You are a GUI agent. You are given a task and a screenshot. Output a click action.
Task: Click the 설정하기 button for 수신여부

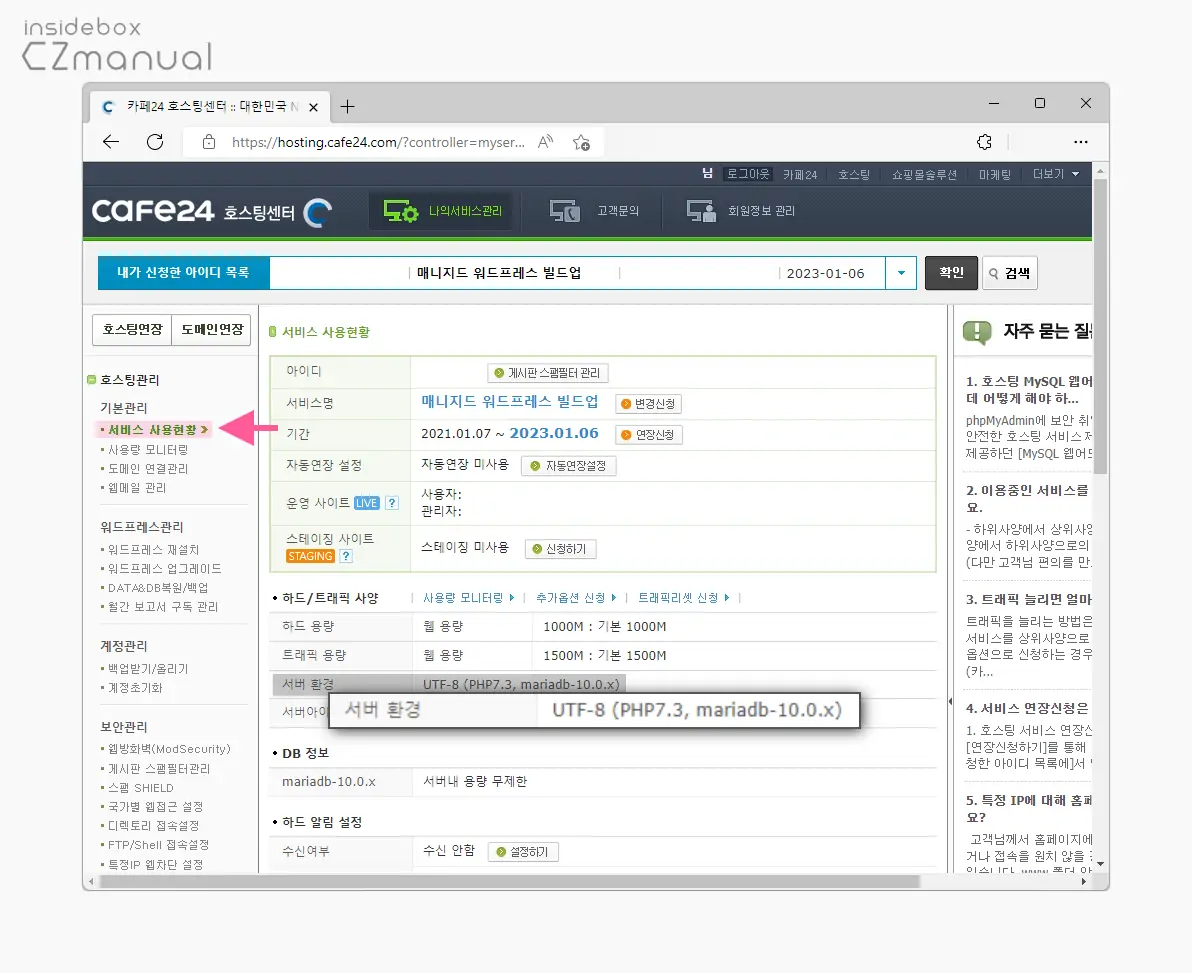pyautogui.click(x=523, y=851)
